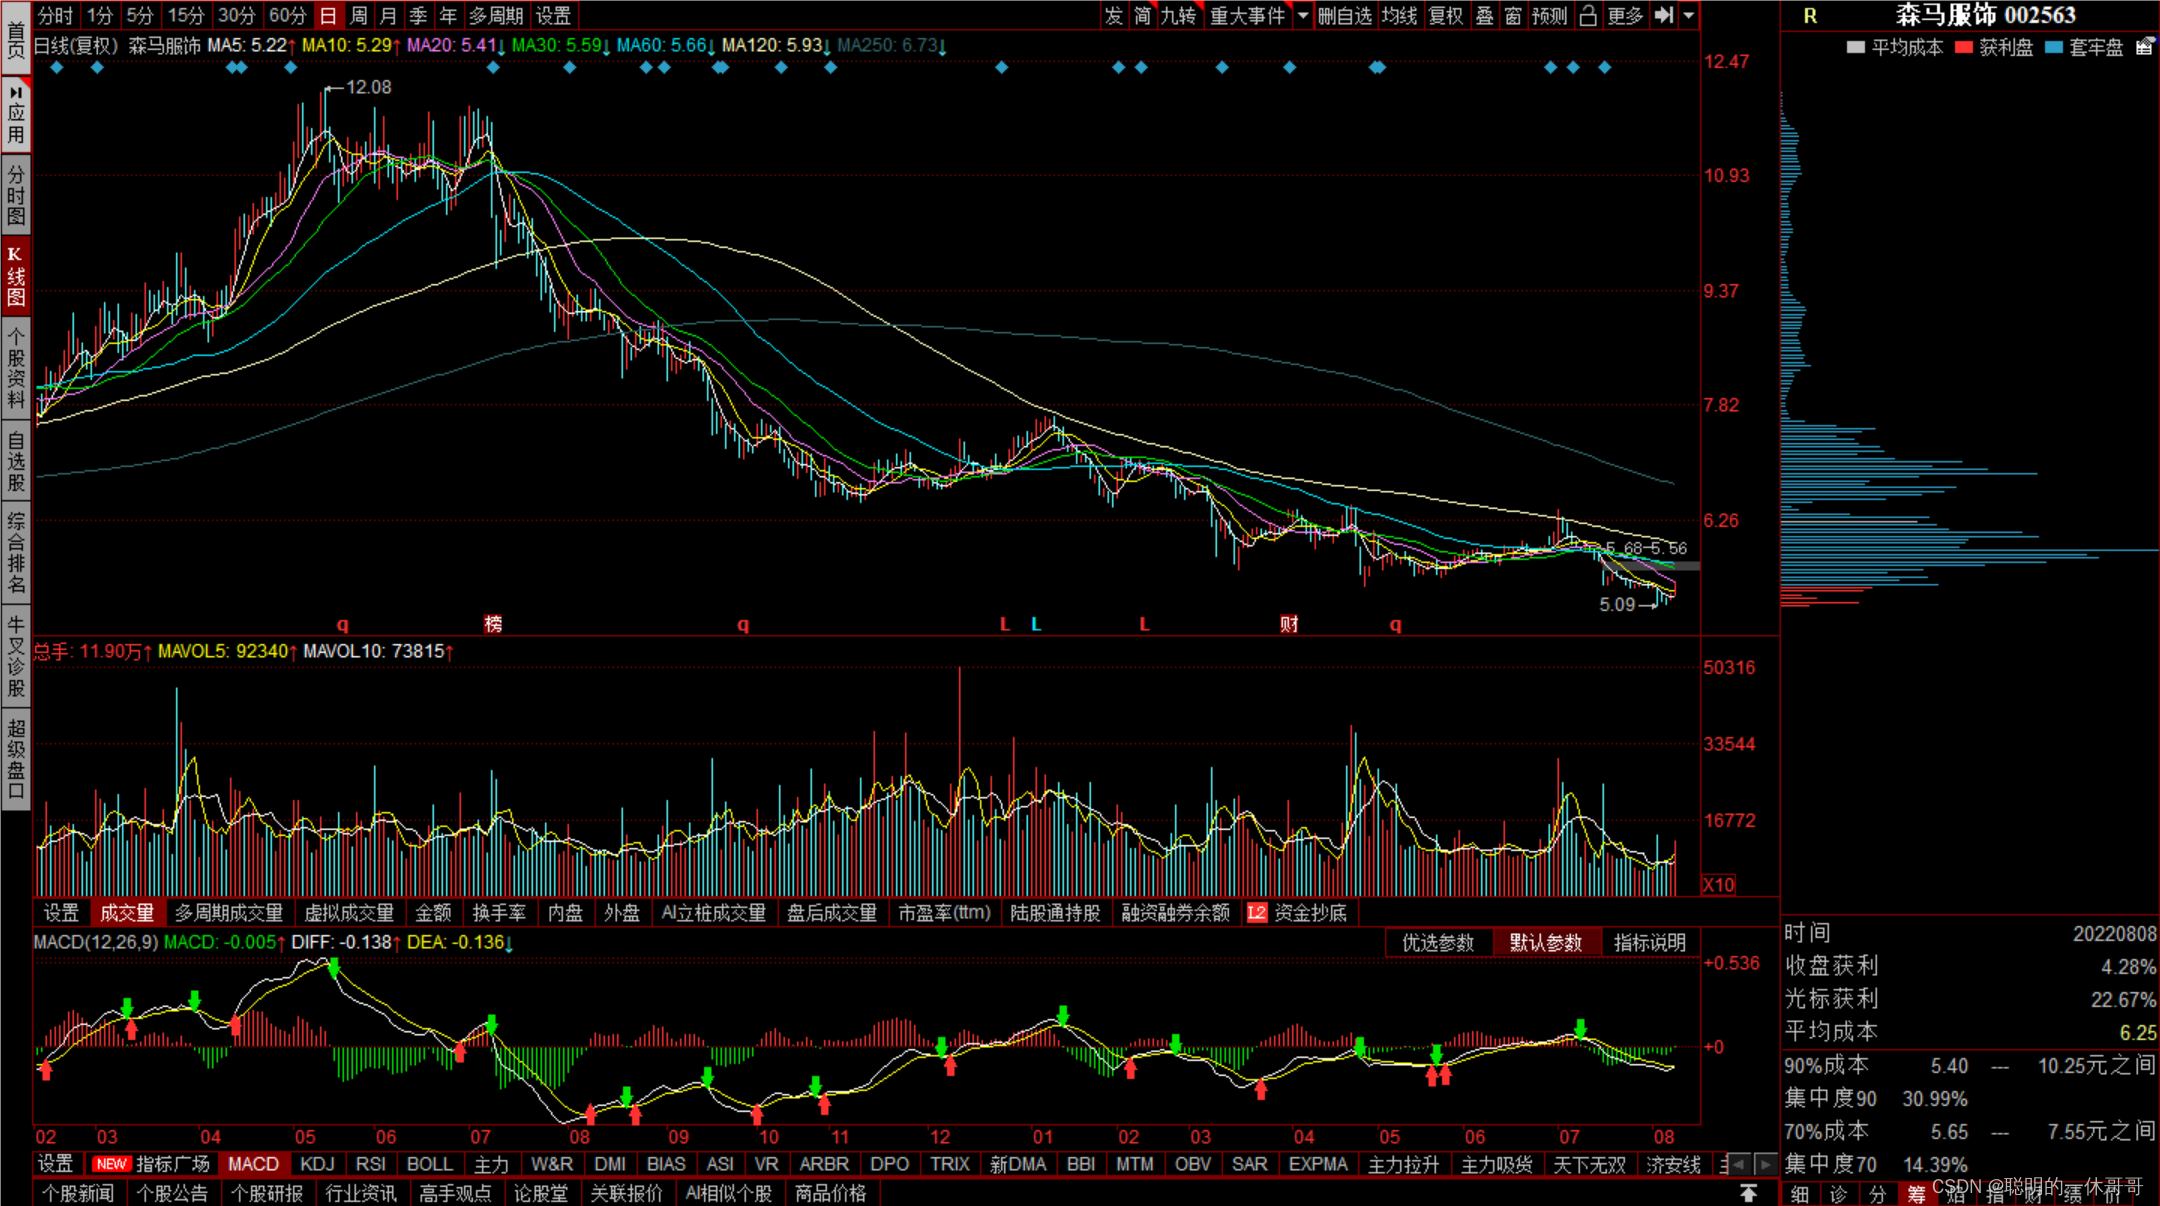This screenshot has height=1206, width=2160.
Task: Click the red 获利盘 legend swatch
Action: pos(1964,47)
